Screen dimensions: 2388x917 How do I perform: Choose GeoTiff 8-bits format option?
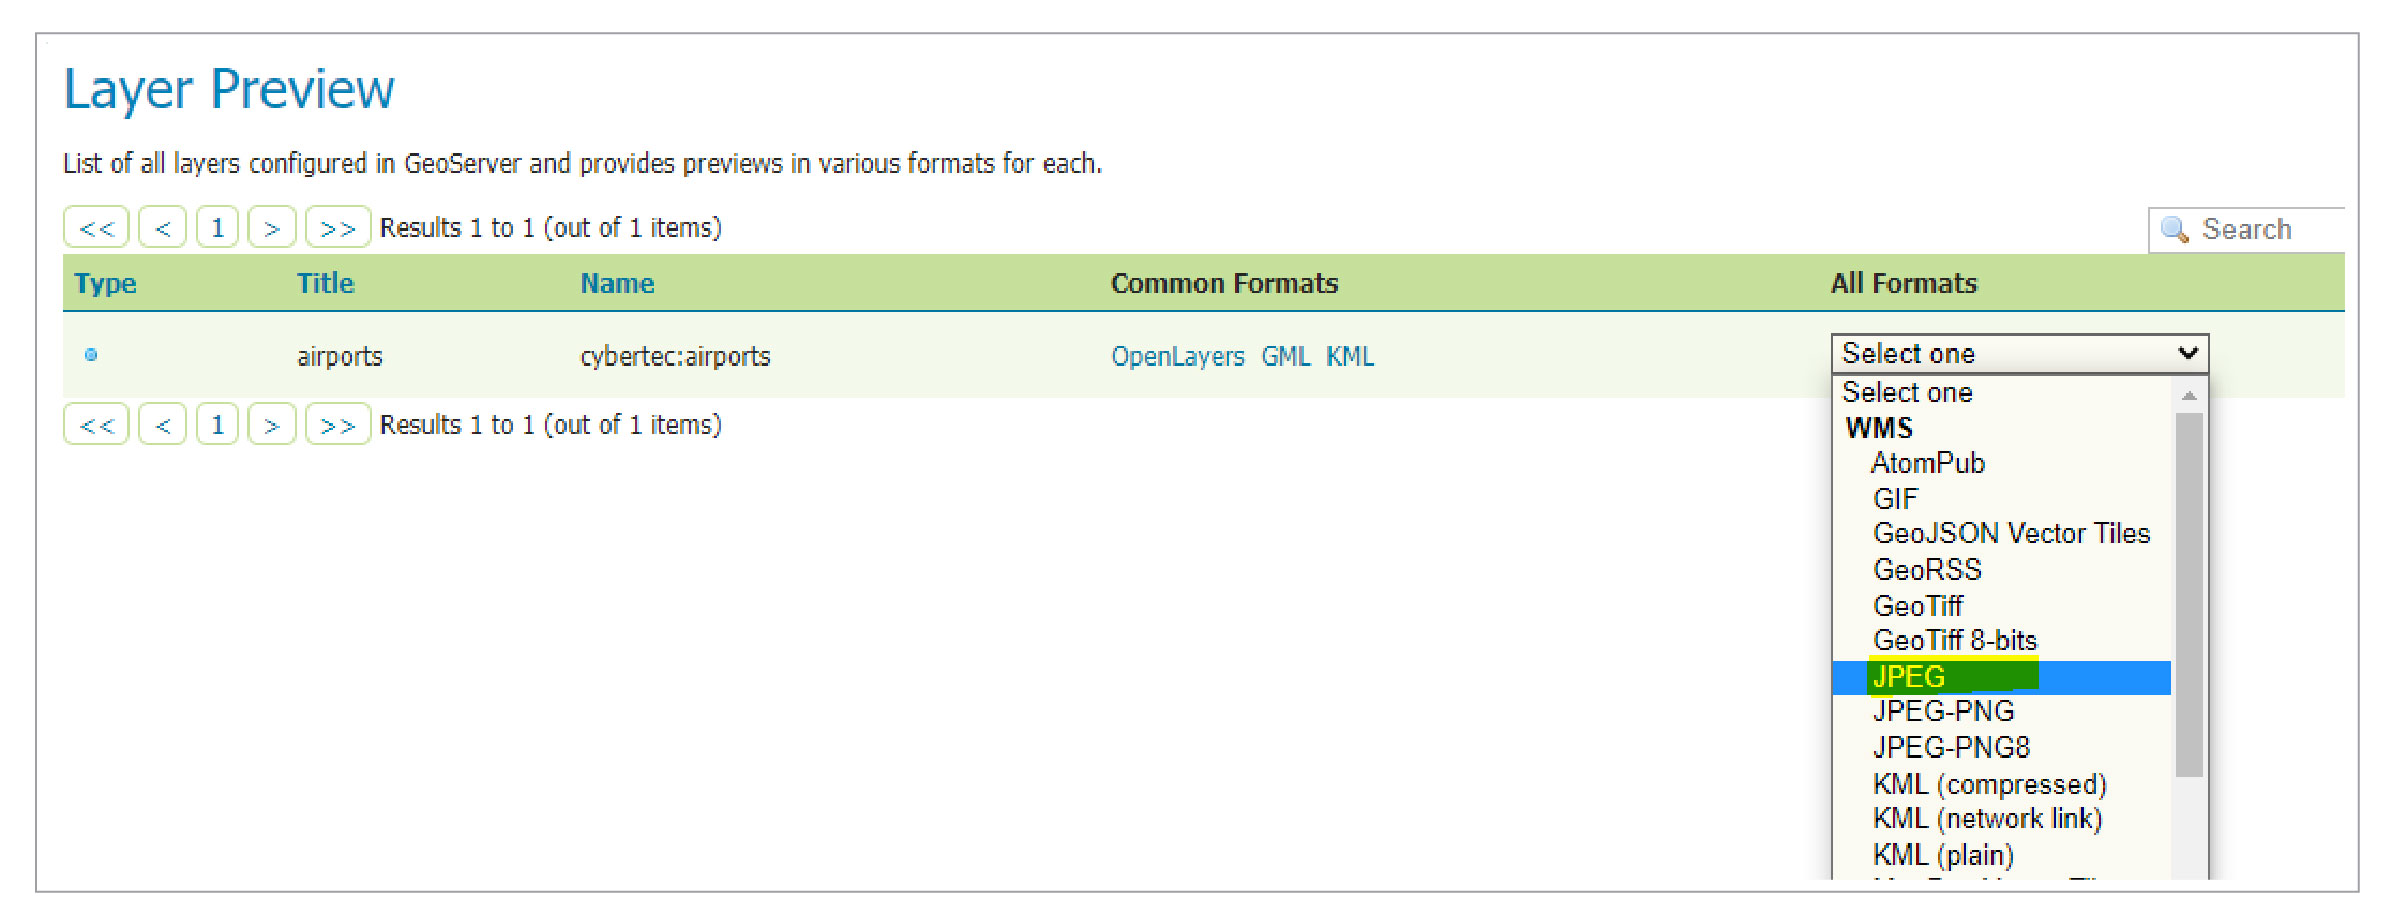tap(1955, 640)
